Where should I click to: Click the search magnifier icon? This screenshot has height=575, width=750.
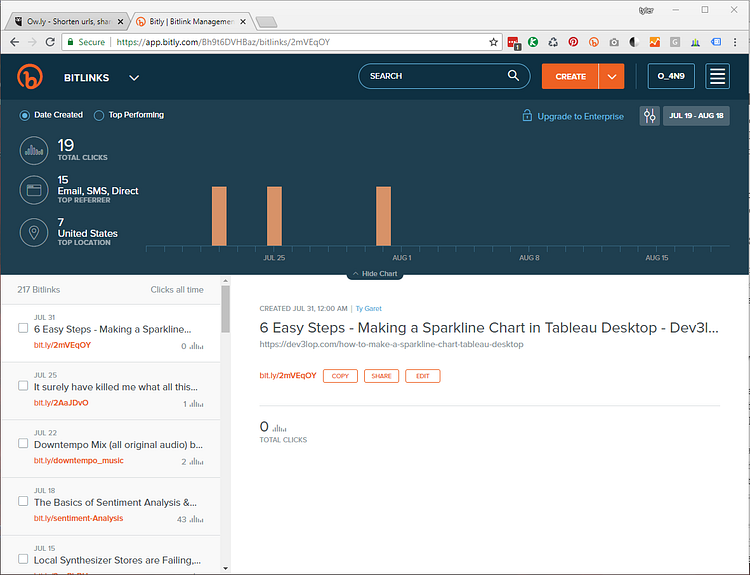[x=513, y=76]
